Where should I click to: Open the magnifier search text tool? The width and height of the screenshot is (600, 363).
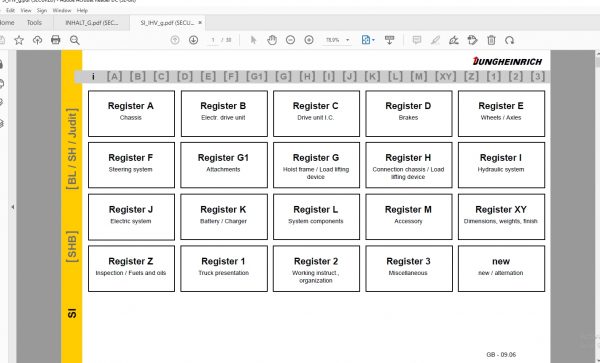click(75, 40)
